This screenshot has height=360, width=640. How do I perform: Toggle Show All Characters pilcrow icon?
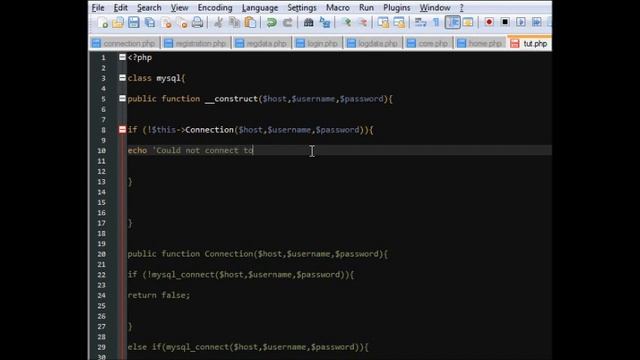[x=436, y=22]
